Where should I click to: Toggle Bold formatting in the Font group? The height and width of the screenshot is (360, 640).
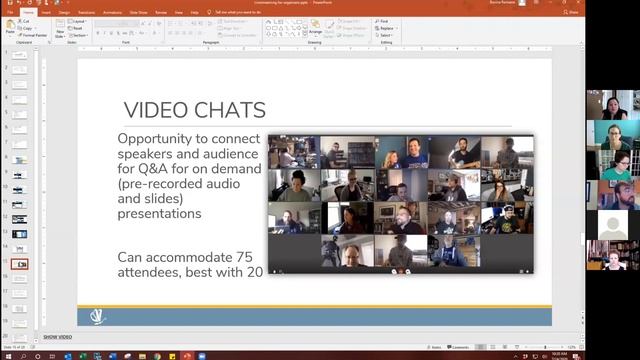98,33
